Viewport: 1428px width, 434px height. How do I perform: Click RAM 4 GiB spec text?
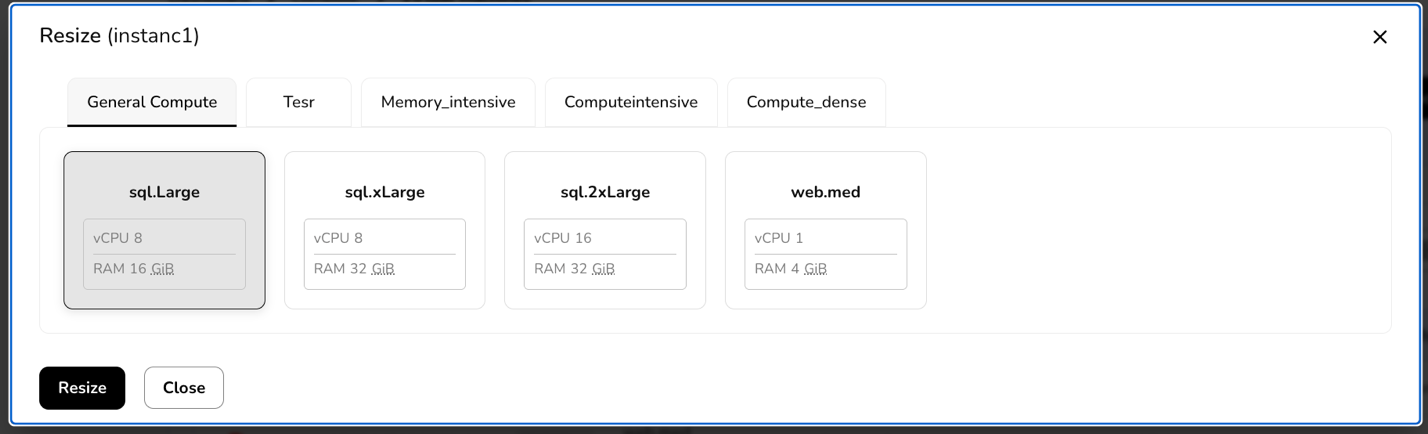[x=791, y=268]
